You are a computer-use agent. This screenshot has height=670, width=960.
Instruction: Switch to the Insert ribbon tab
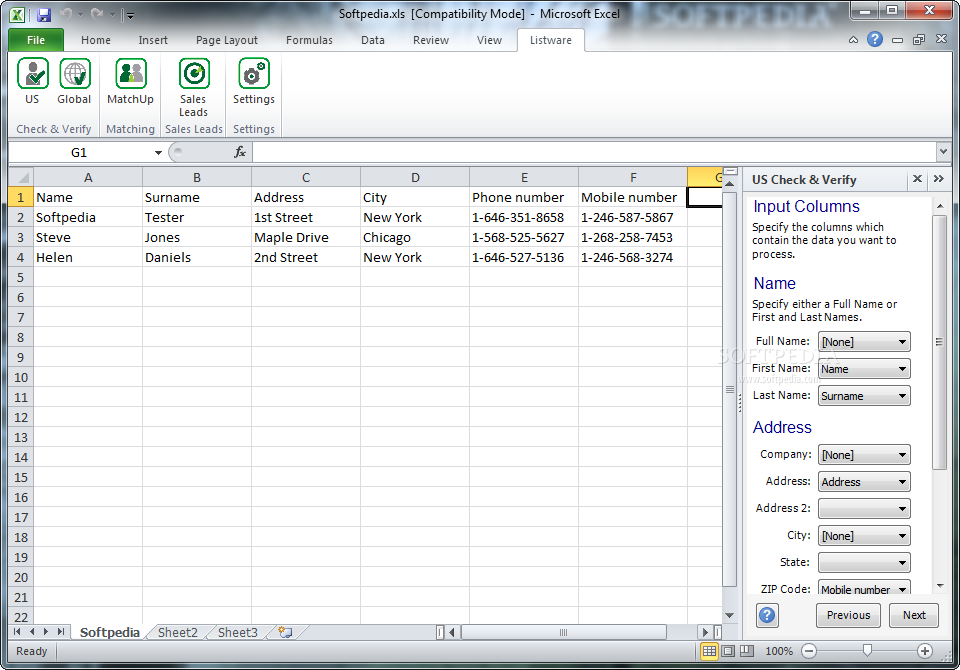[x=153, y=40]
